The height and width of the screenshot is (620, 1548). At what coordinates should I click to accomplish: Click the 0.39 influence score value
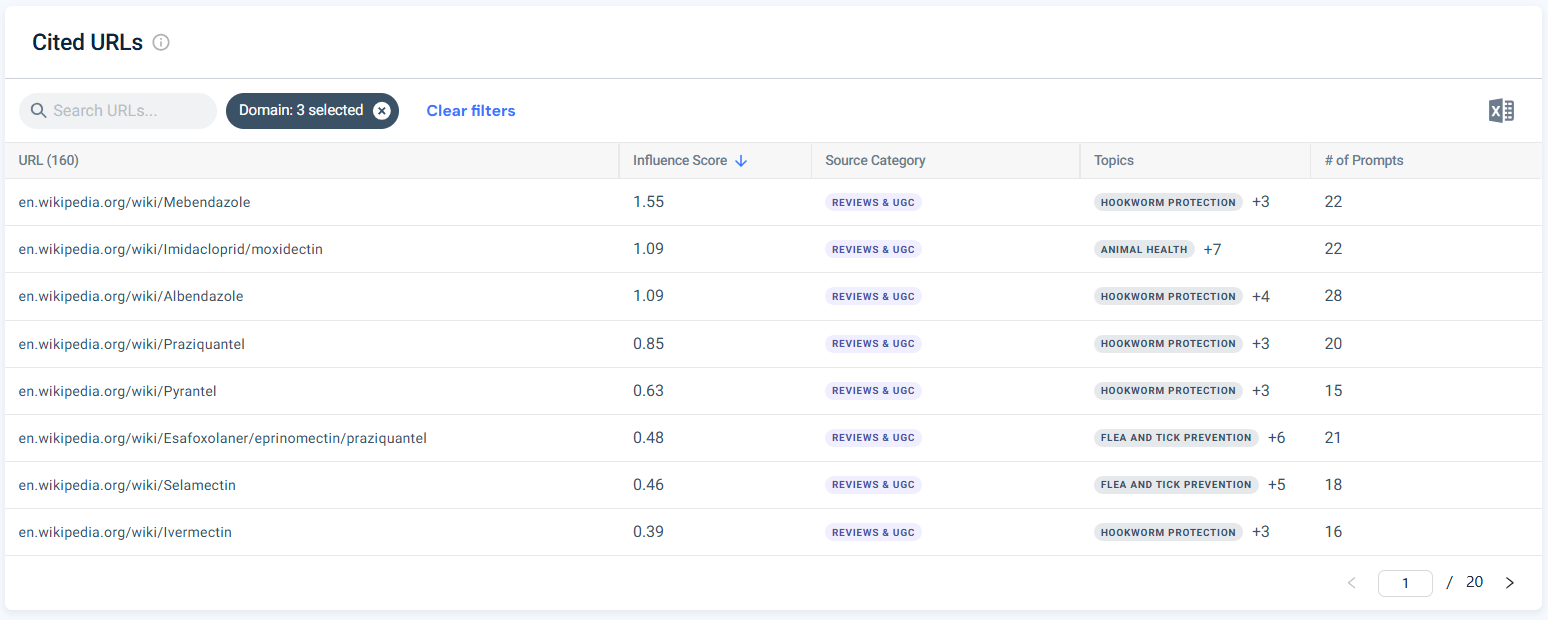click(648, 532)
